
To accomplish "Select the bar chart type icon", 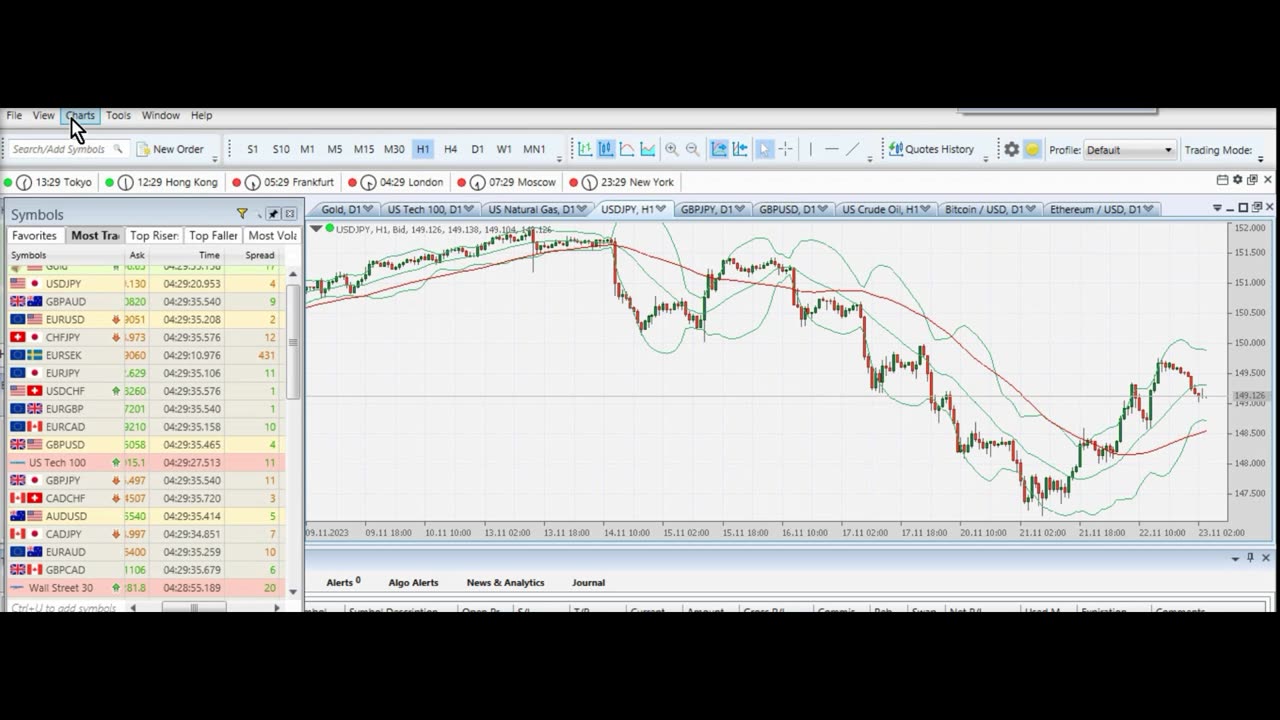I will [x=585, y=149].
